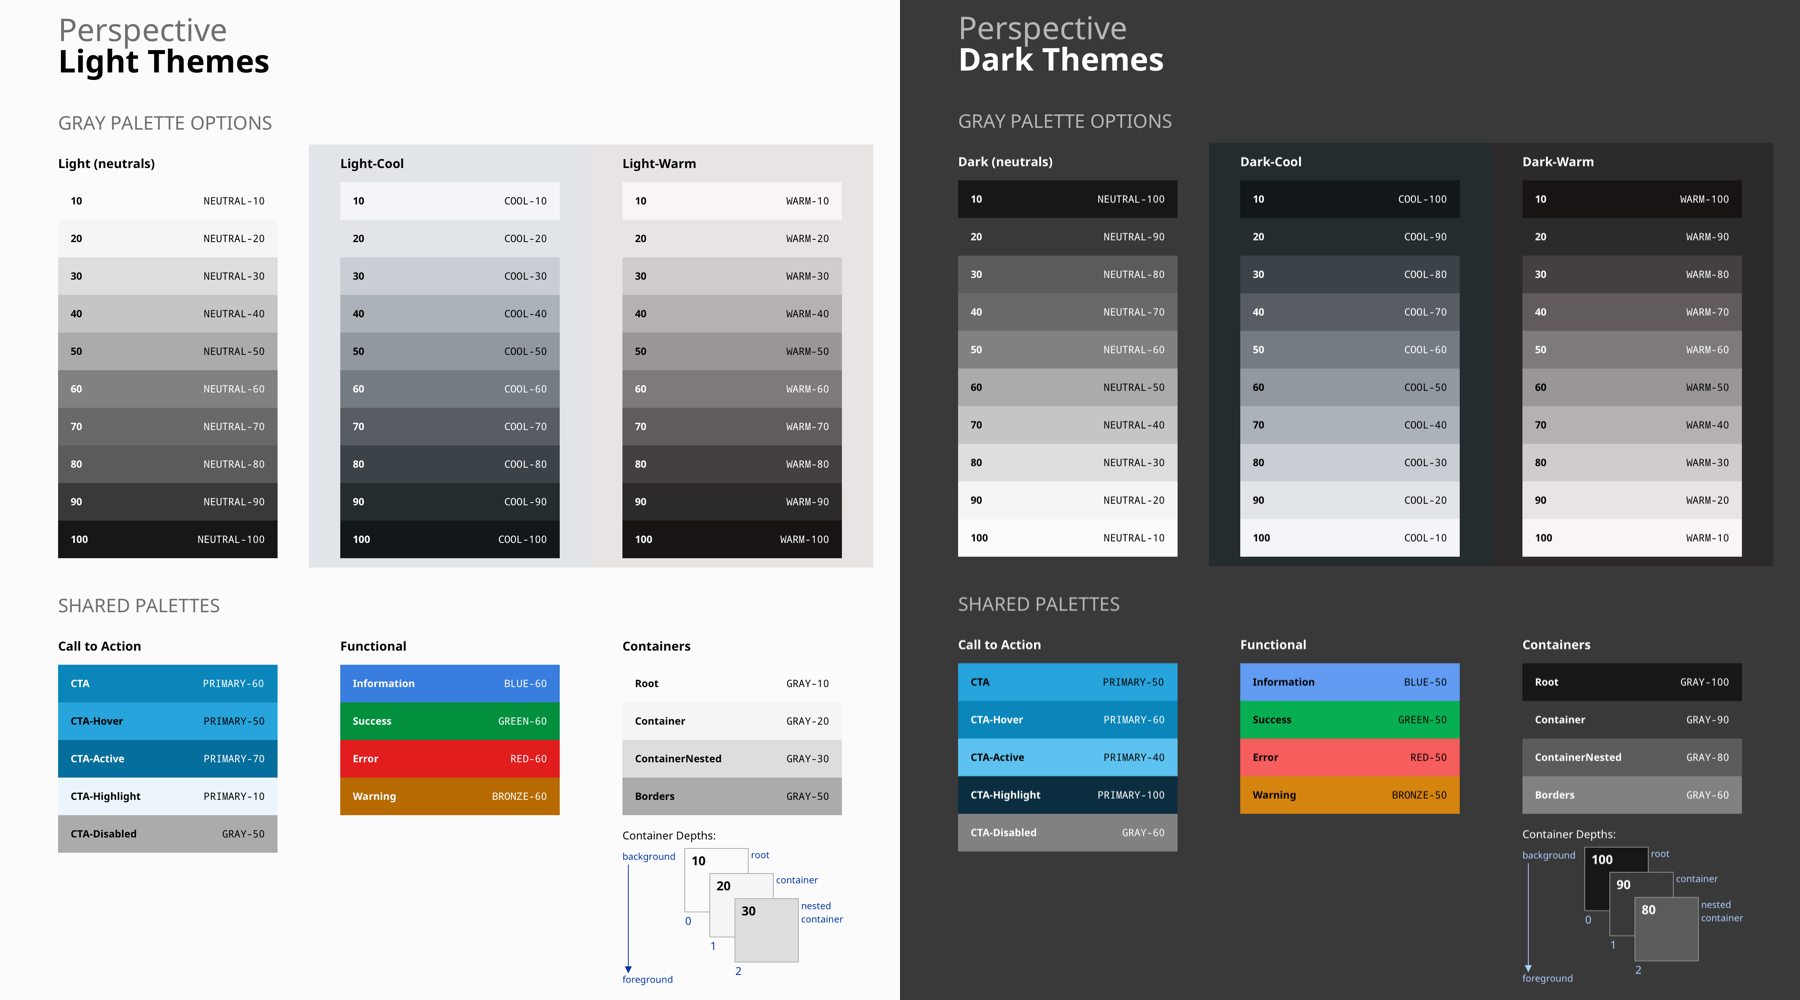Click the Warning BRONZE-50 swatch
The height and width of the screenshot is (1000, 1800).
[1349, 795]
